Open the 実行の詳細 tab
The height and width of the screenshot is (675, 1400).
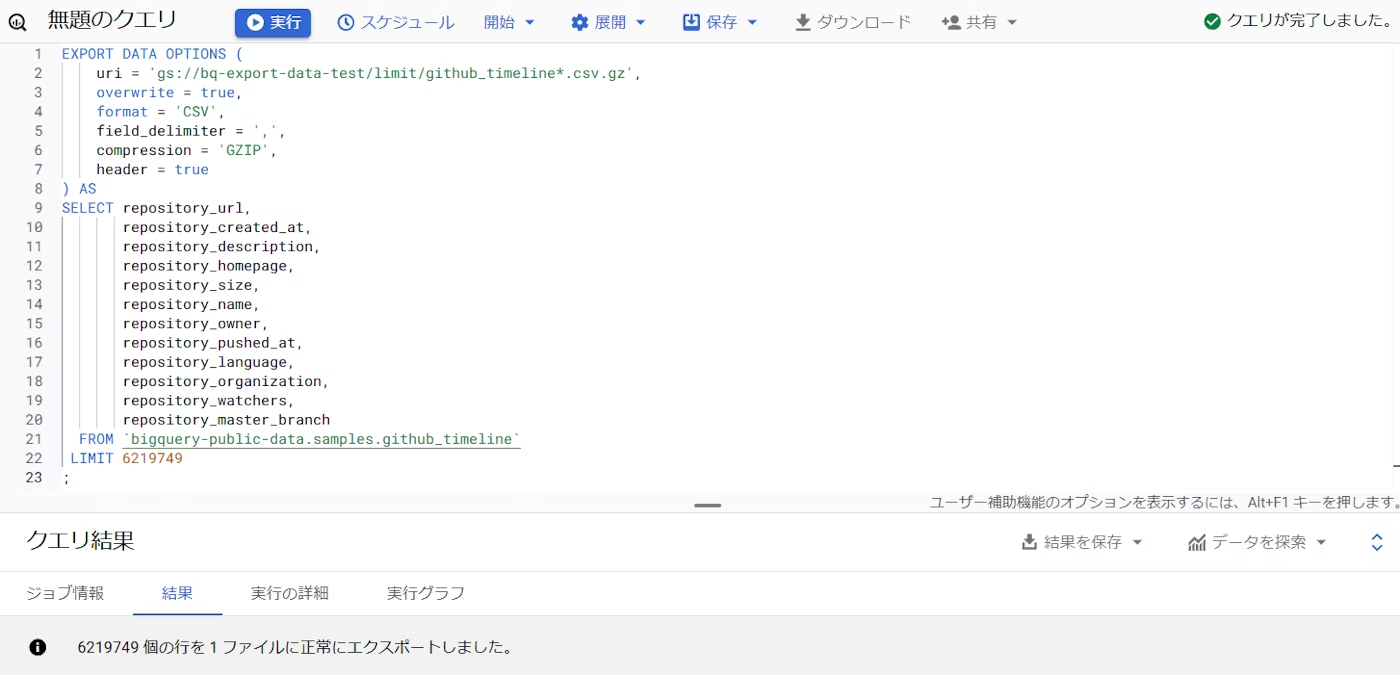(289, 593)
